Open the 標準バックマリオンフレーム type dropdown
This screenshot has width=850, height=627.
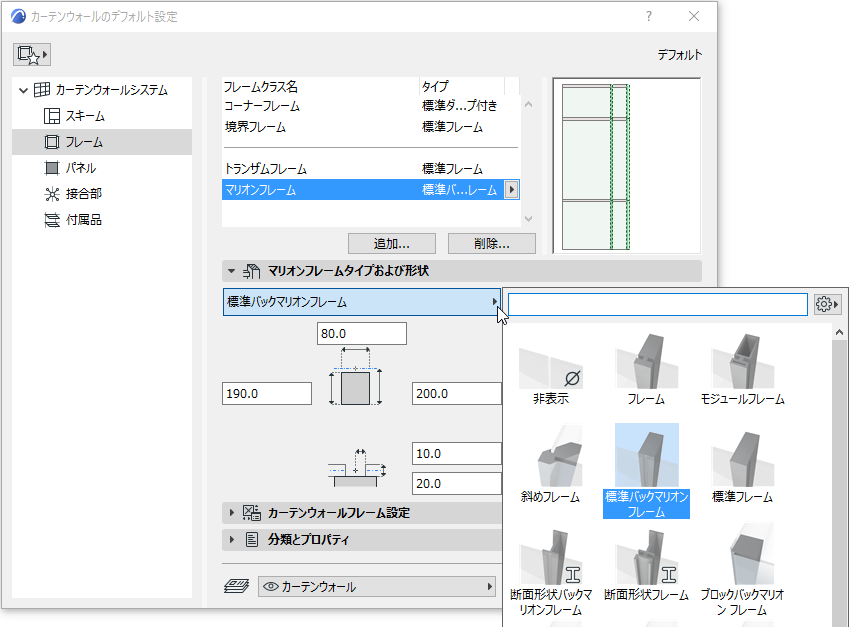pos(362,302)
